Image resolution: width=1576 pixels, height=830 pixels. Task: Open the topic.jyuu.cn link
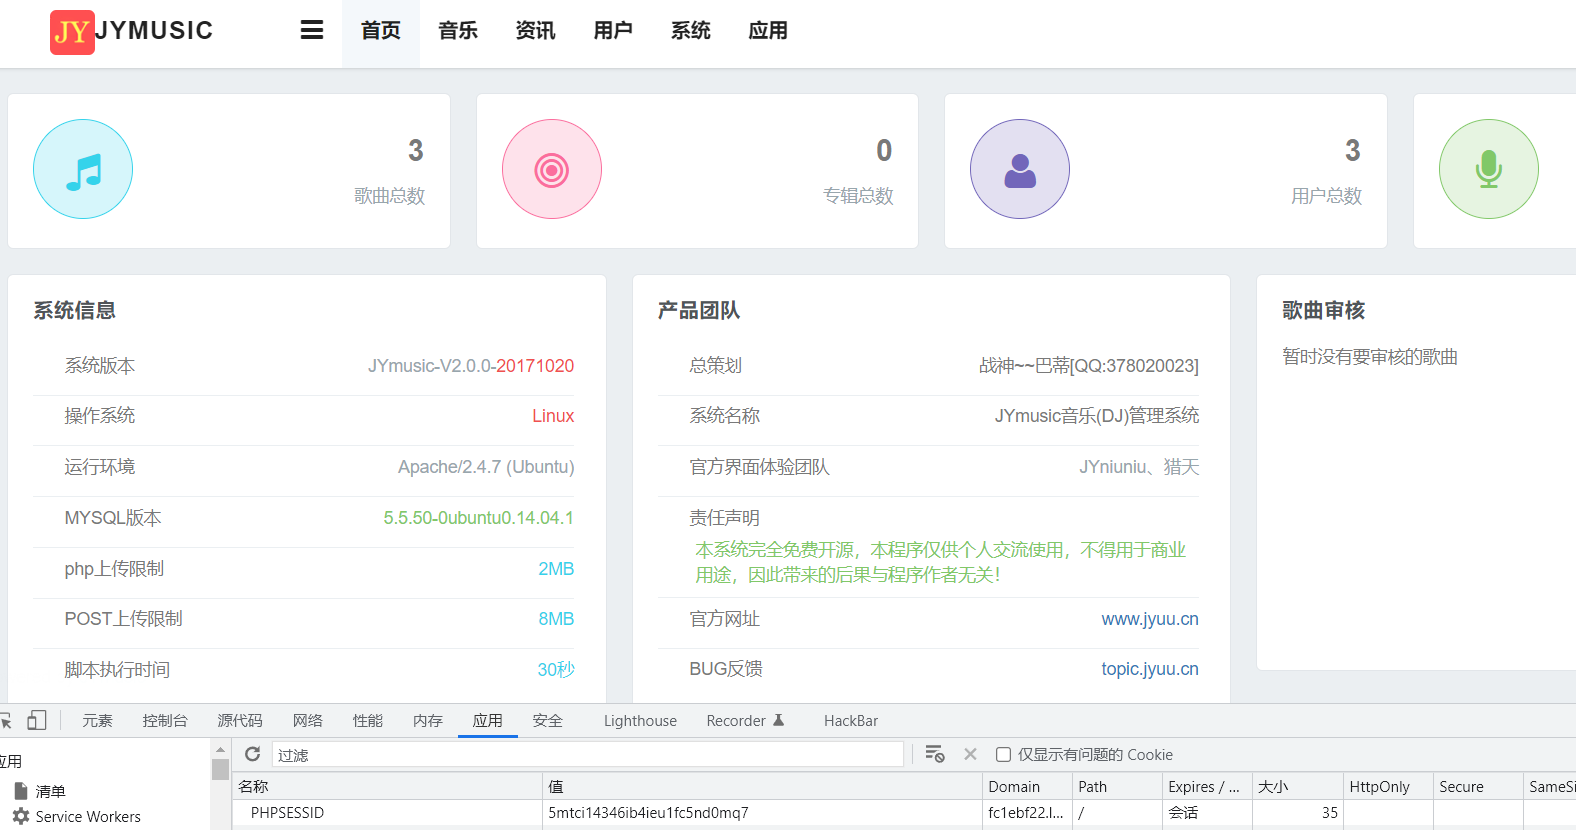[1150, 669]
